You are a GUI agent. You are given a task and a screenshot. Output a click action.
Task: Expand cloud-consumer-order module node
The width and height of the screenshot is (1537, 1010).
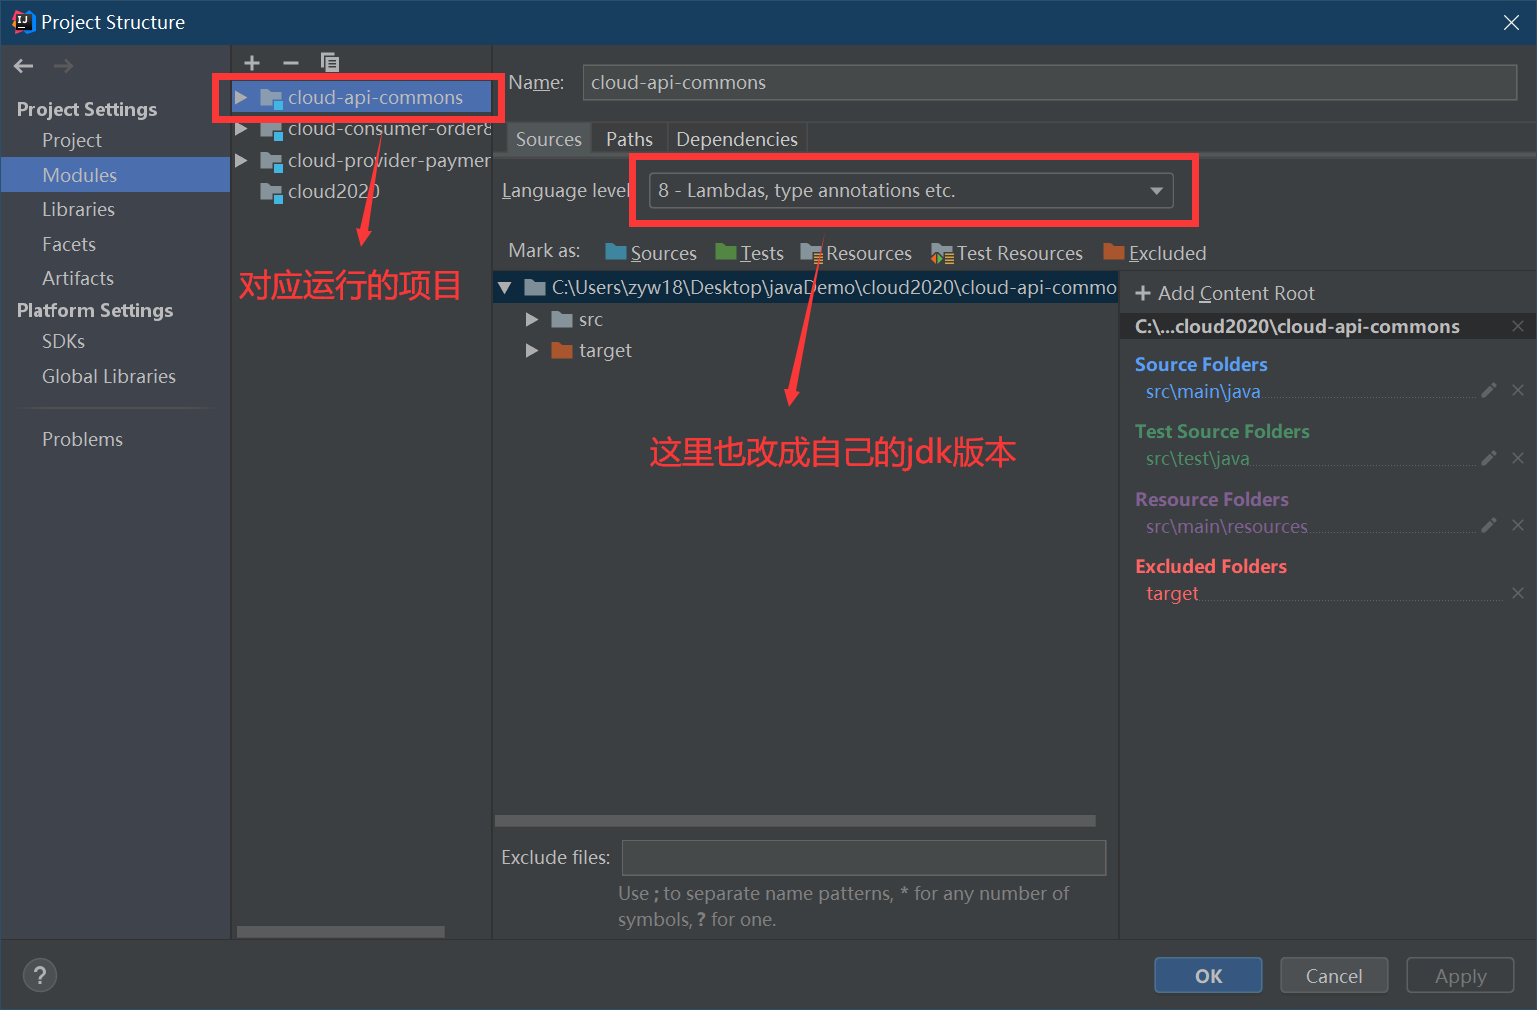pos(241,129)
